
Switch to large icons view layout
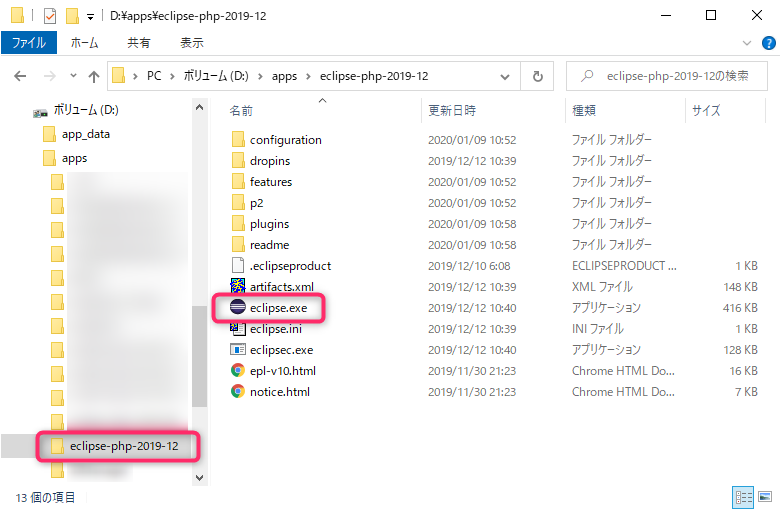pos(765,497)
